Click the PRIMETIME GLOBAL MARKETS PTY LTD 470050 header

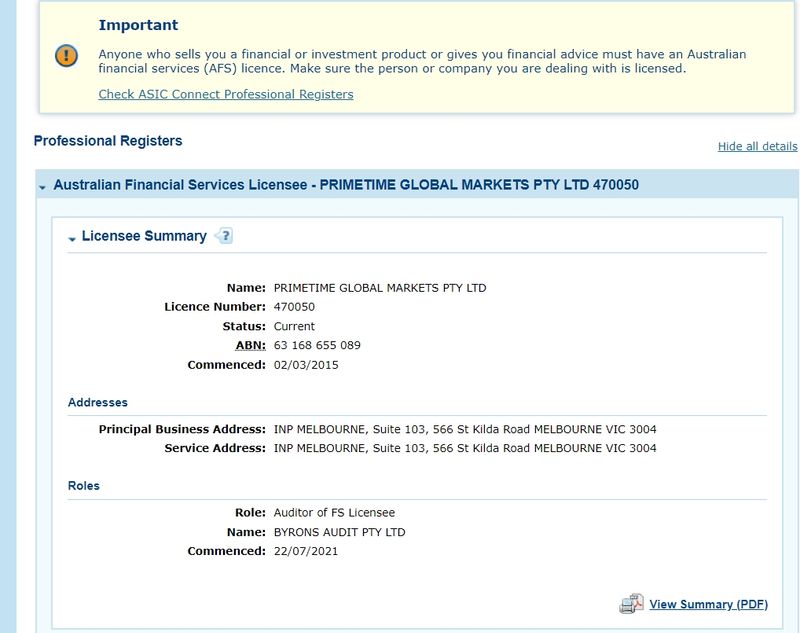(479, 185)
